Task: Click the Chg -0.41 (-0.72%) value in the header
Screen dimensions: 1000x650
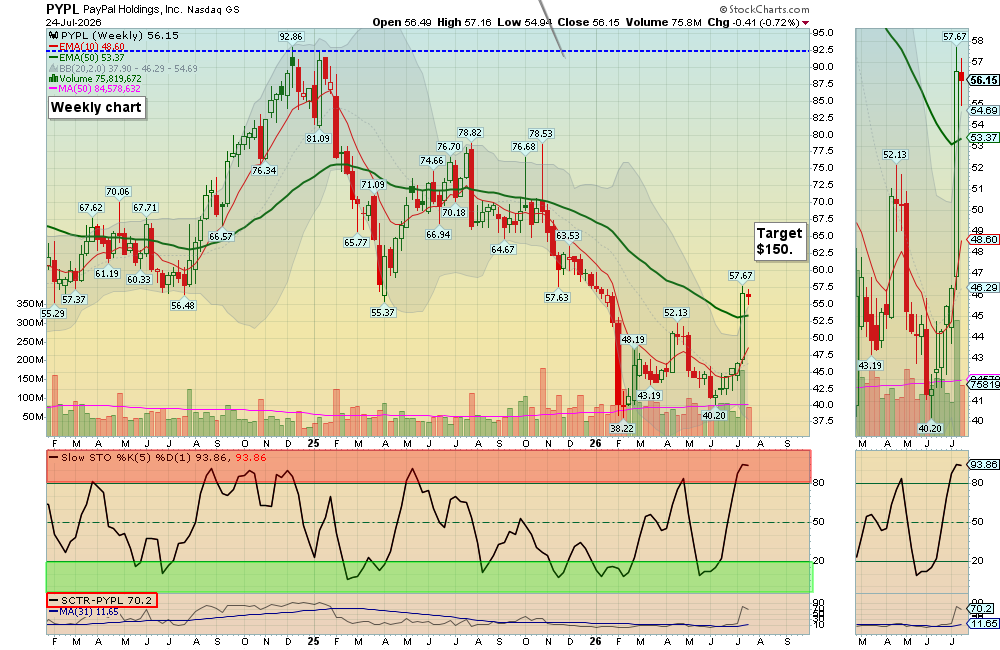Action: (753, 22)
